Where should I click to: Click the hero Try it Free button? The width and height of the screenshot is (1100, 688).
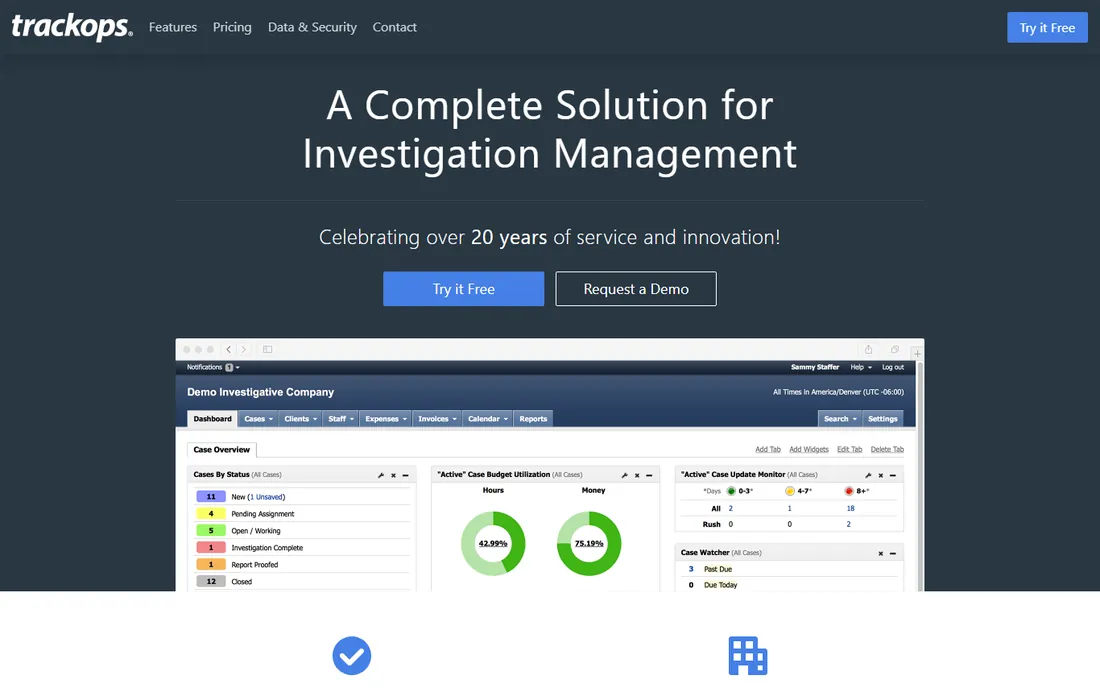(464, 289)
